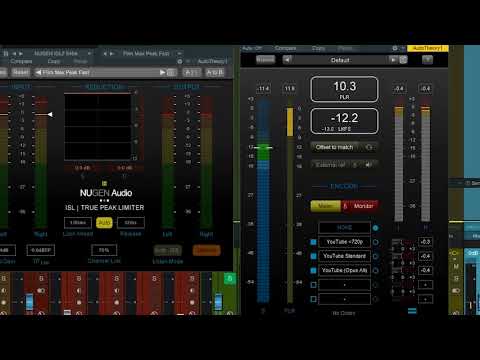This screenshot has height=360, width=480.
Task: Toggle the A|B comparison button in ISL
Action: coord(192,72)
